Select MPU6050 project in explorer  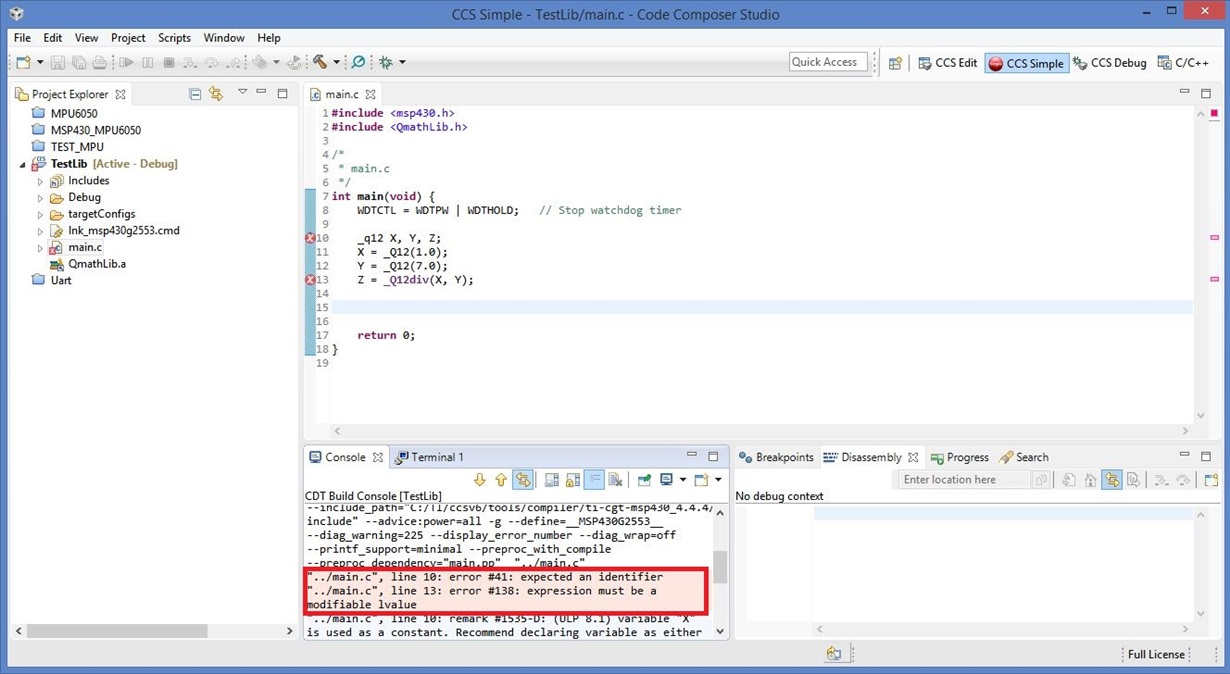[x=74, y=114]
